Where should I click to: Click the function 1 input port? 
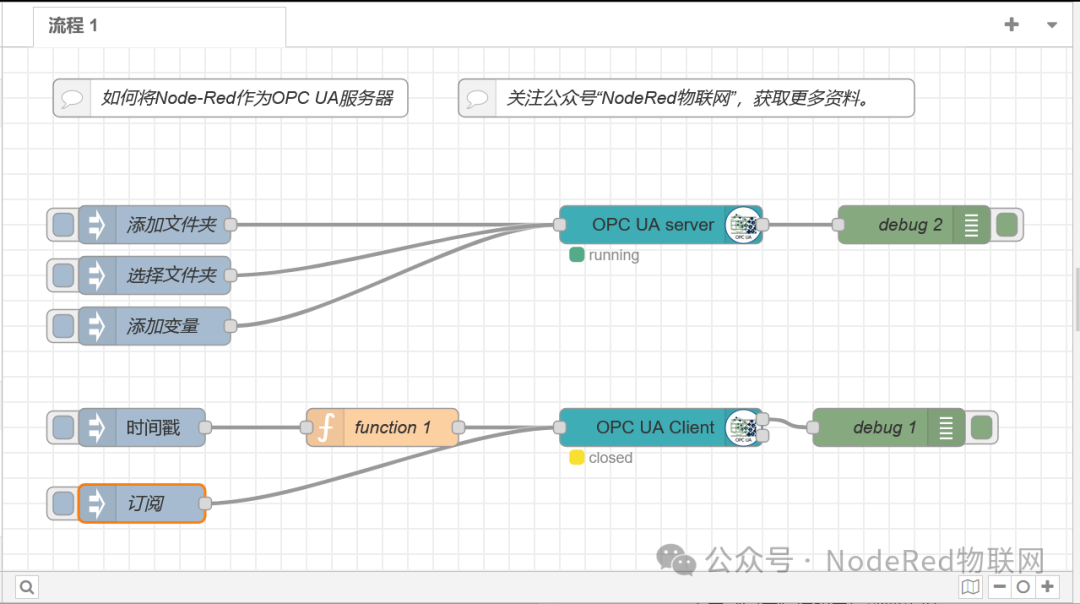click(x=307, y=428)
